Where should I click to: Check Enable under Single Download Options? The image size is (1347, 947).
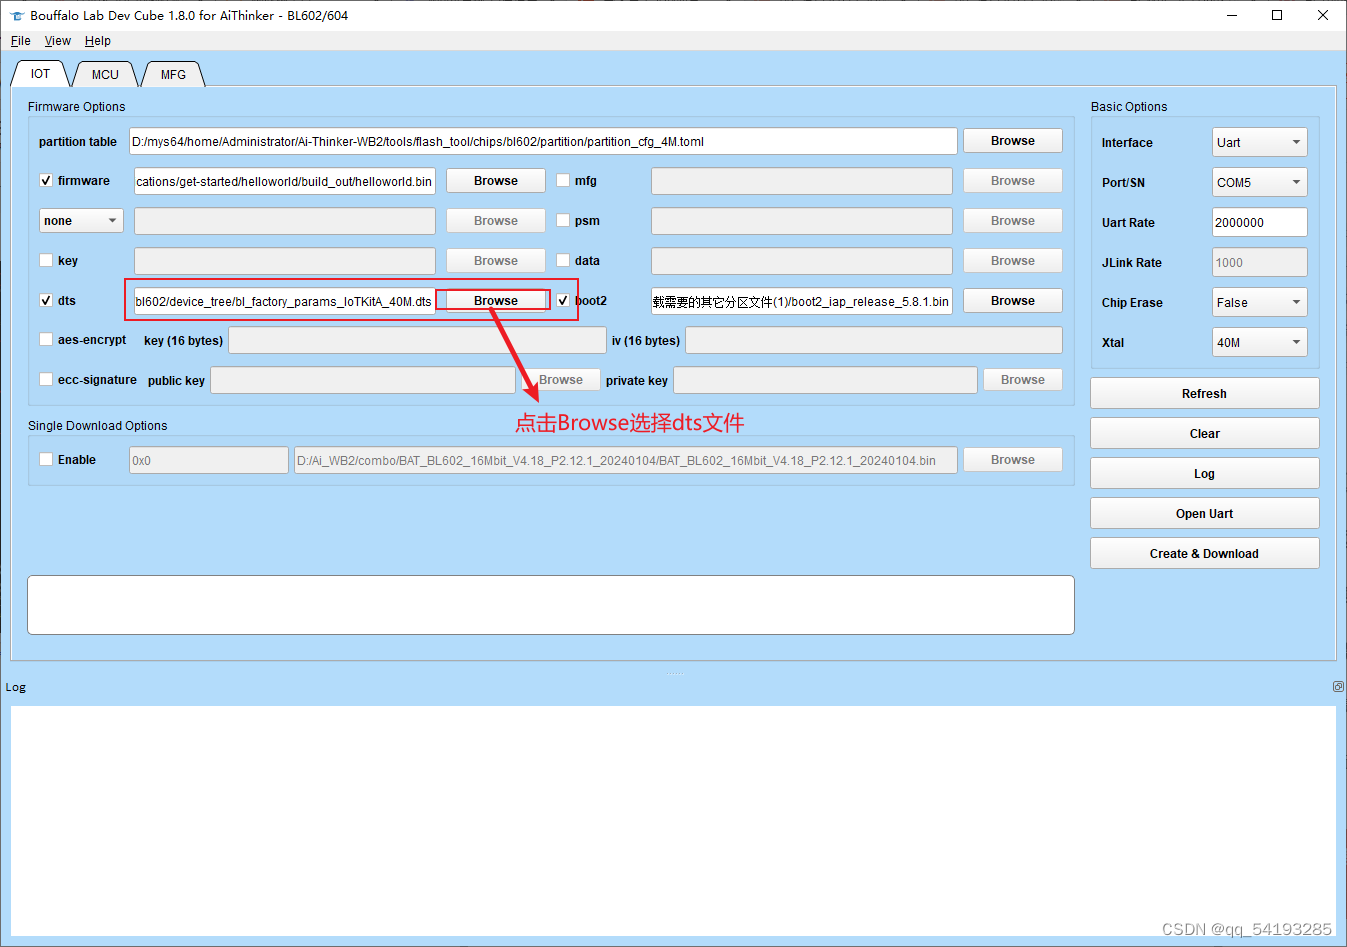(46, 459)
